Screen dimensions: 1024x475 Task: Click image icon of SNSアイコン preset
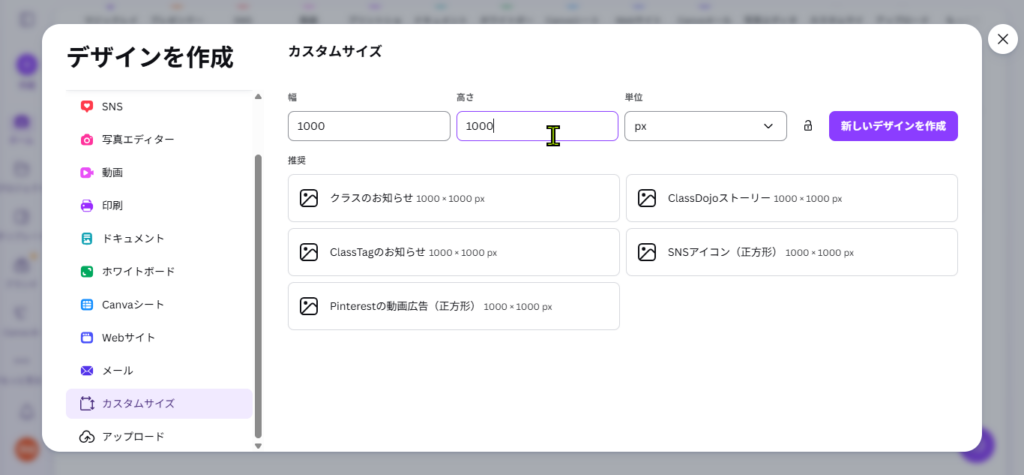(x=647, y=252)
